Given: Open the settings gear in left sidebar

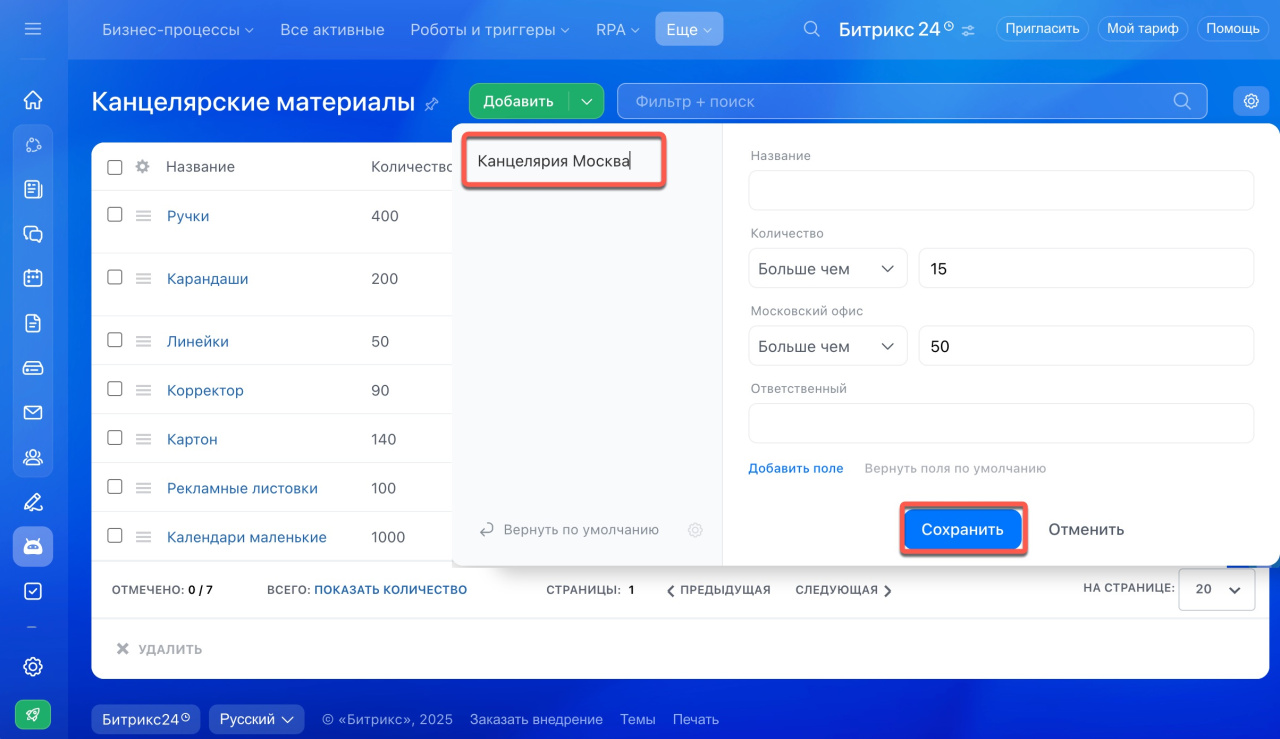Looking at the screenshot, I should pos(33,667).
